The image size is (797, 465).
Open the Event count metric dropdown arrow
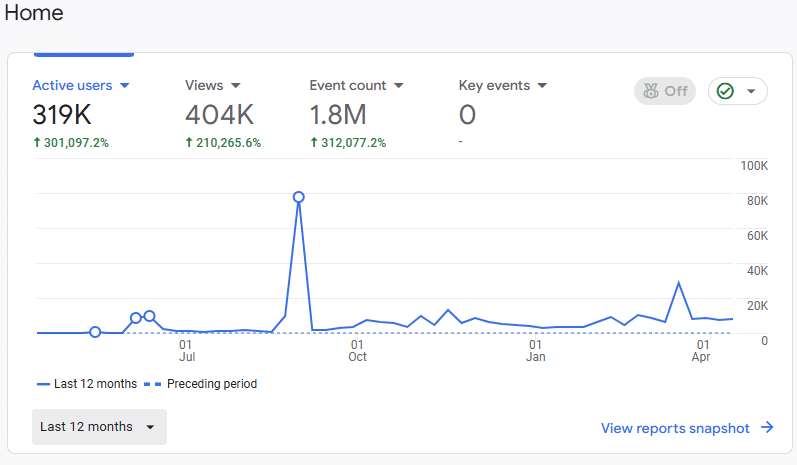[x=398, y=85]
